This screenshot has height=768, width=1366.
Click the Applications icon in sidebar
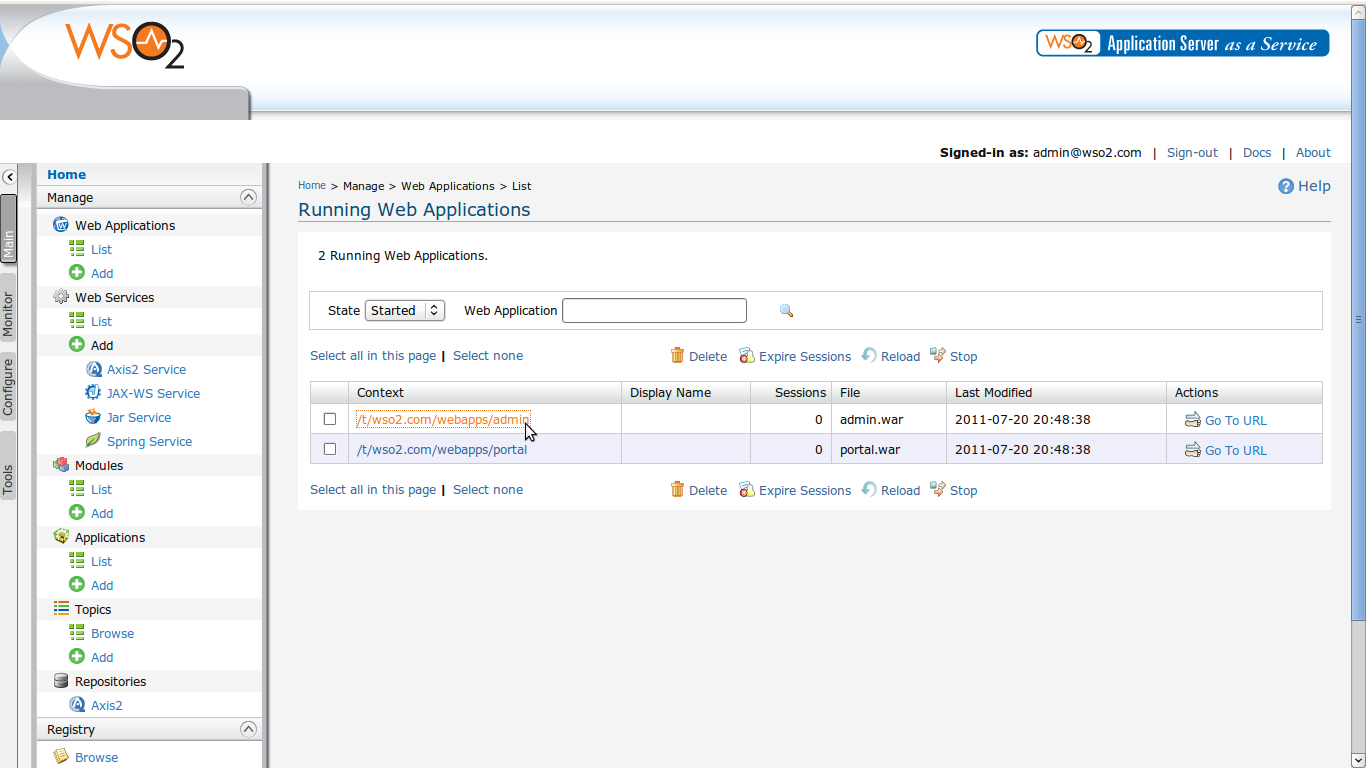[x=61, y=537]
